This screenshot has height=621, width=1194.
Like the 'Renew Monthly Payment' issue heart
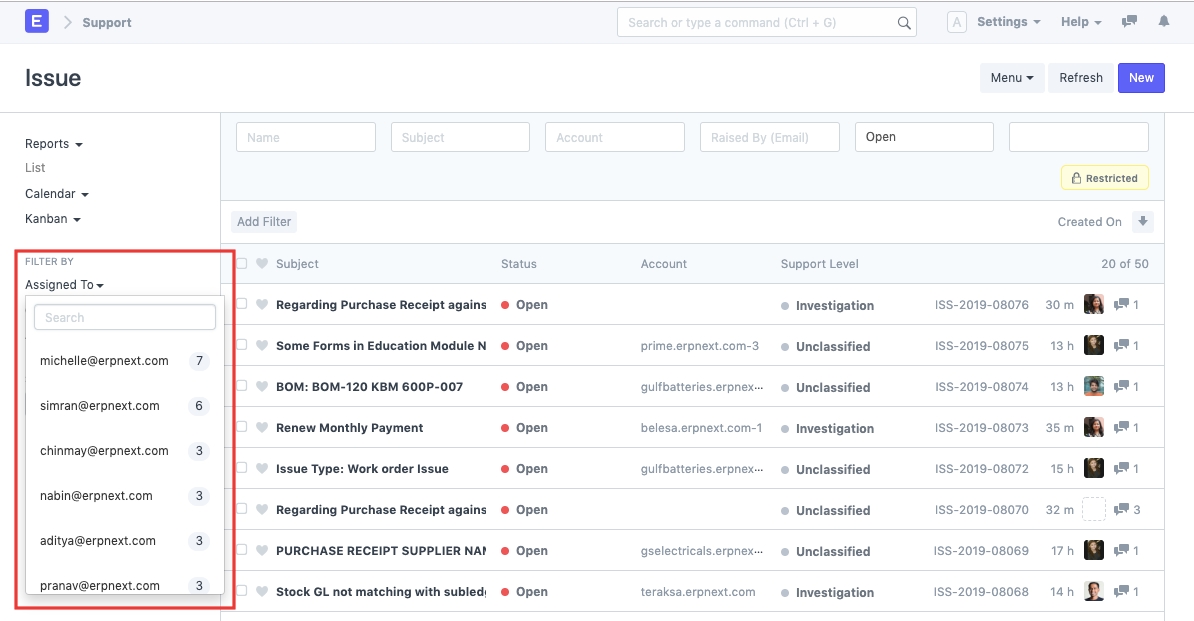(262, 428)
